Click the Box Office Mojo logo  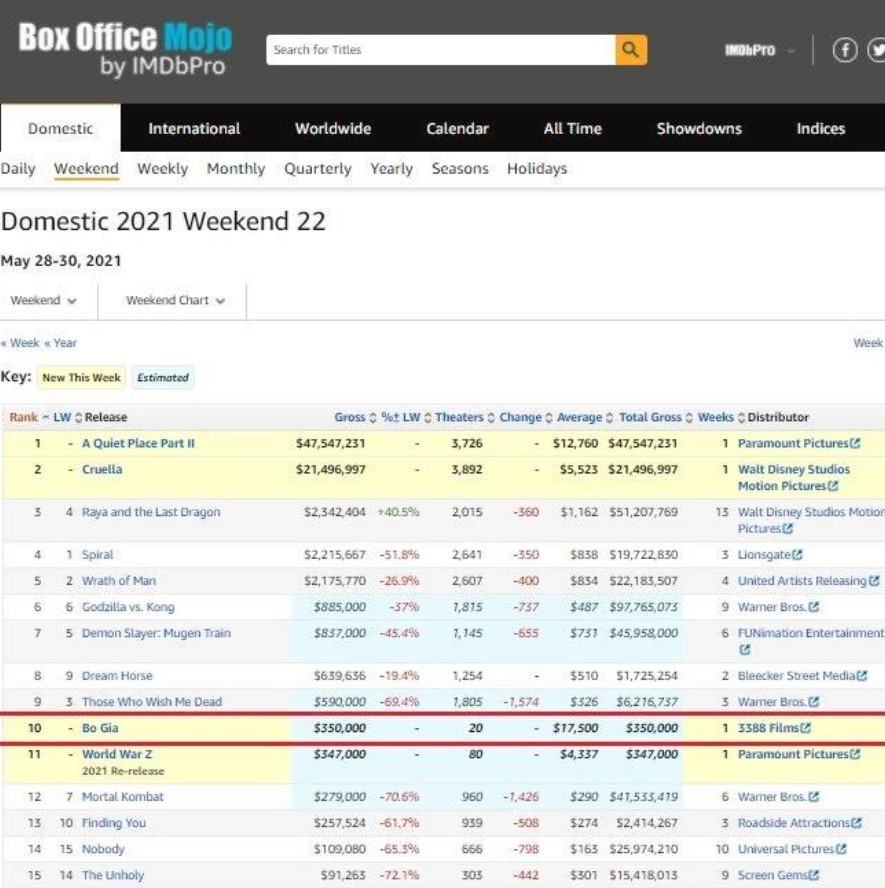pyautogui.click(x=125, y=51)
